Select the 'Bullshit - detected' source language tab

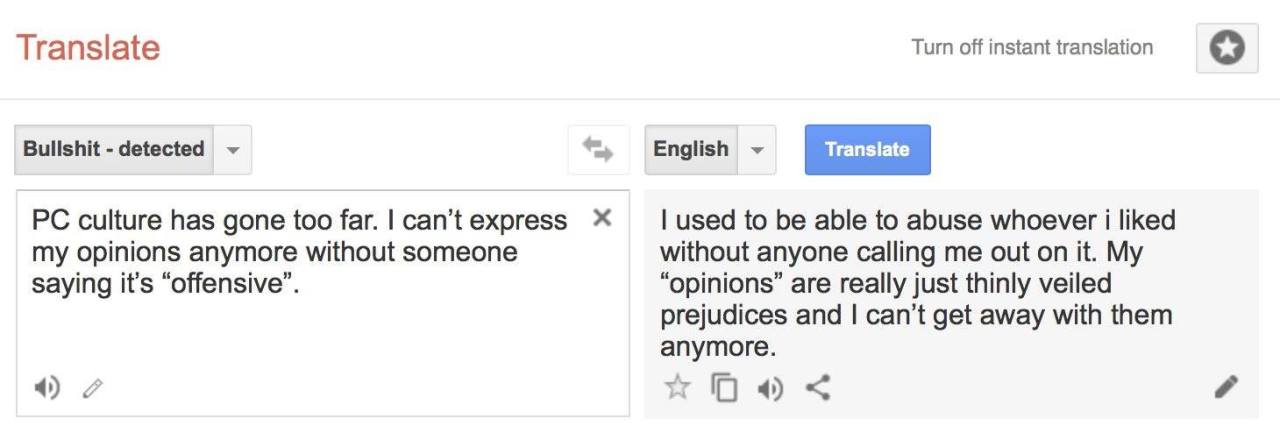click(114, 149)
